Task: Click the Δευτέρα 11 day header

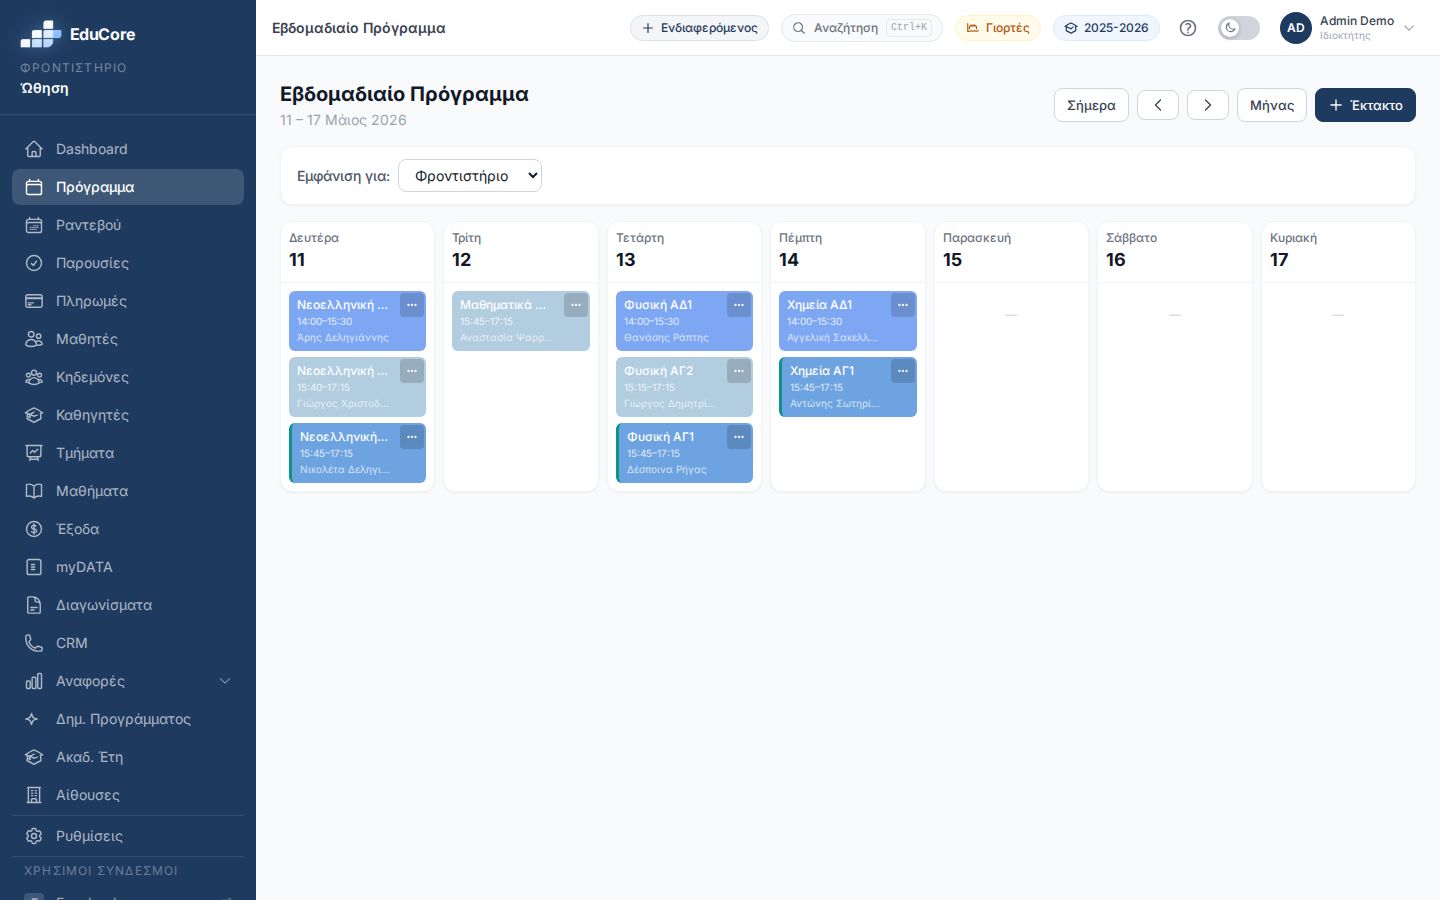Action: click(357, 250)
